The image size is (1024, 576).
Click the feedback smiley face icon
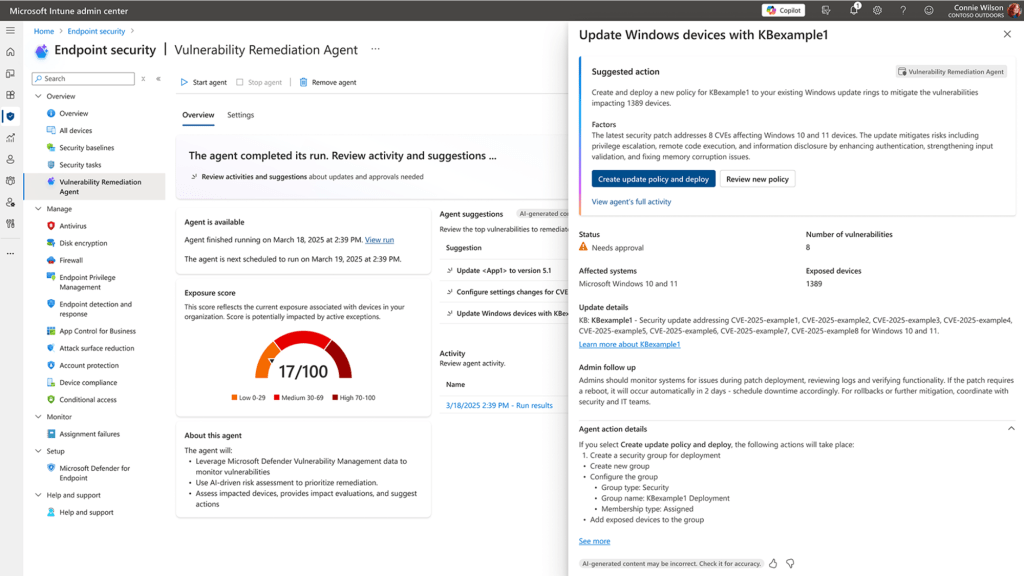929,10
